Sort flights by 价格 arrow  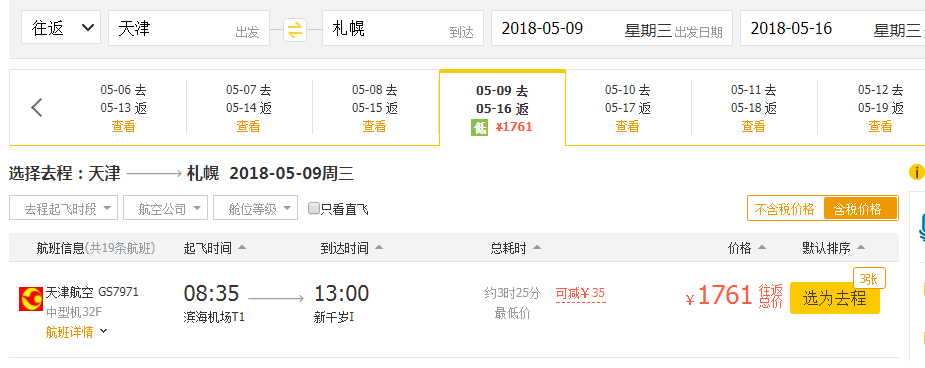tap(762, 248)
